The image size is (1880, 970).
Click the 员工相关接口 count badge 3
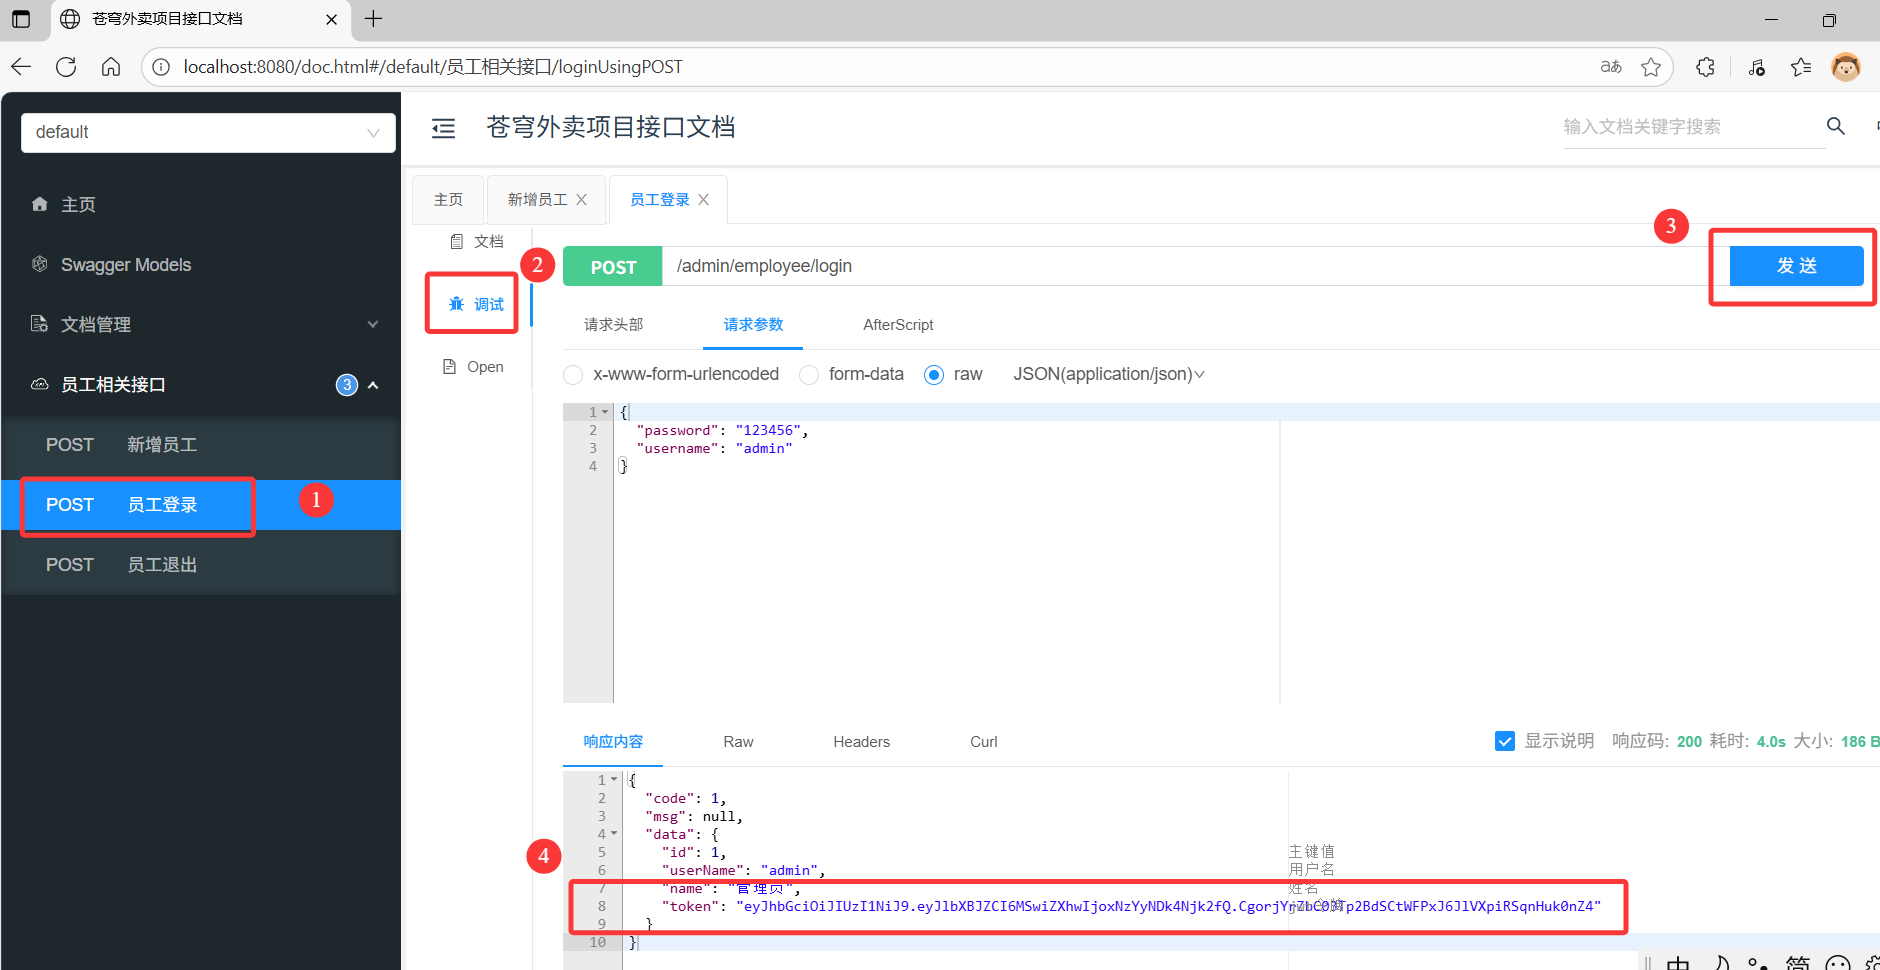[347, 385]
